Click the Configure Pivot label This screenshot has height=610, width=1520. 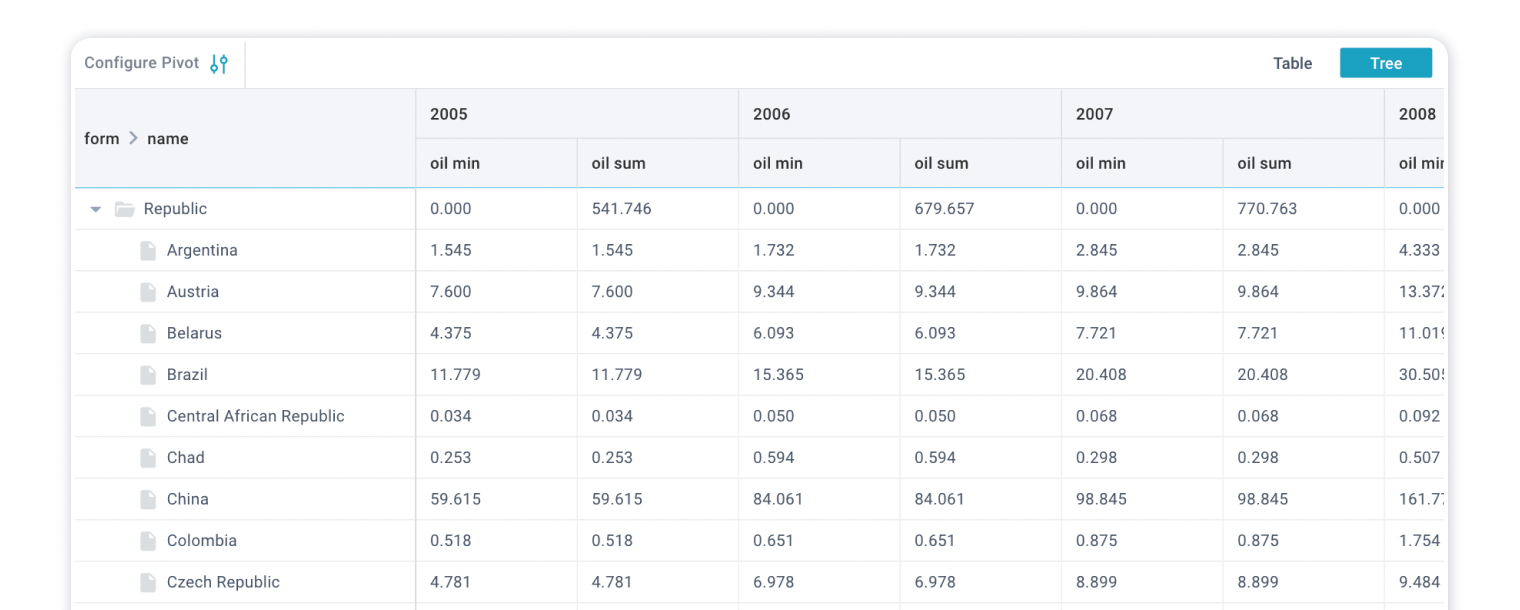[142, 63]
